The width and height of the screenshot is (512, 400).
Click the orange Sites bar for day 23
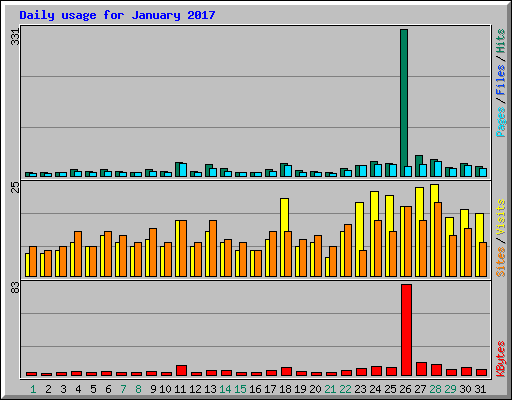pos(363,263)
